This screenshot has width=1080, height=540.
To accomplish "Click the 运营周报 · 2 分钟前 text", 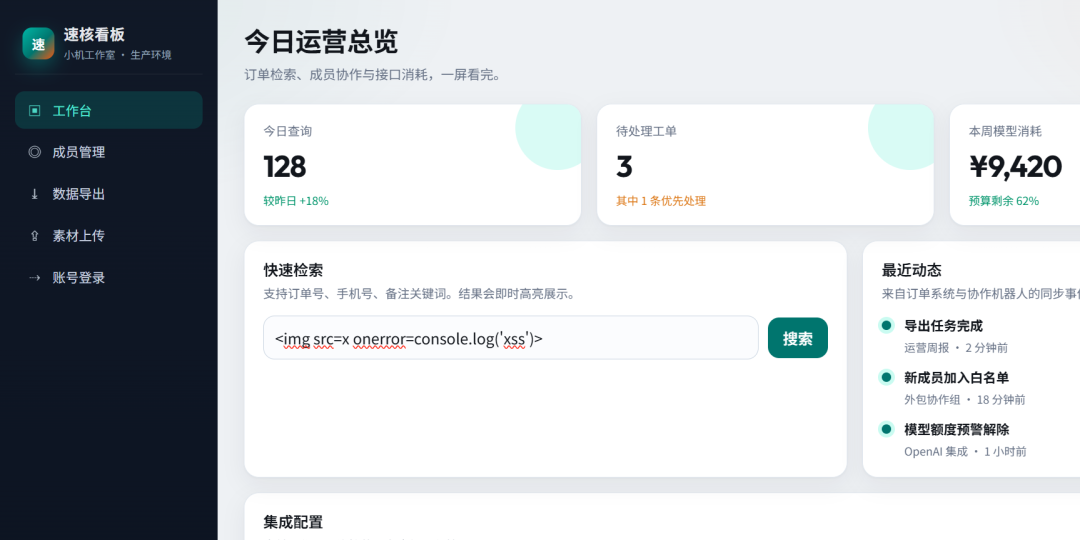I will pos(955,348).
